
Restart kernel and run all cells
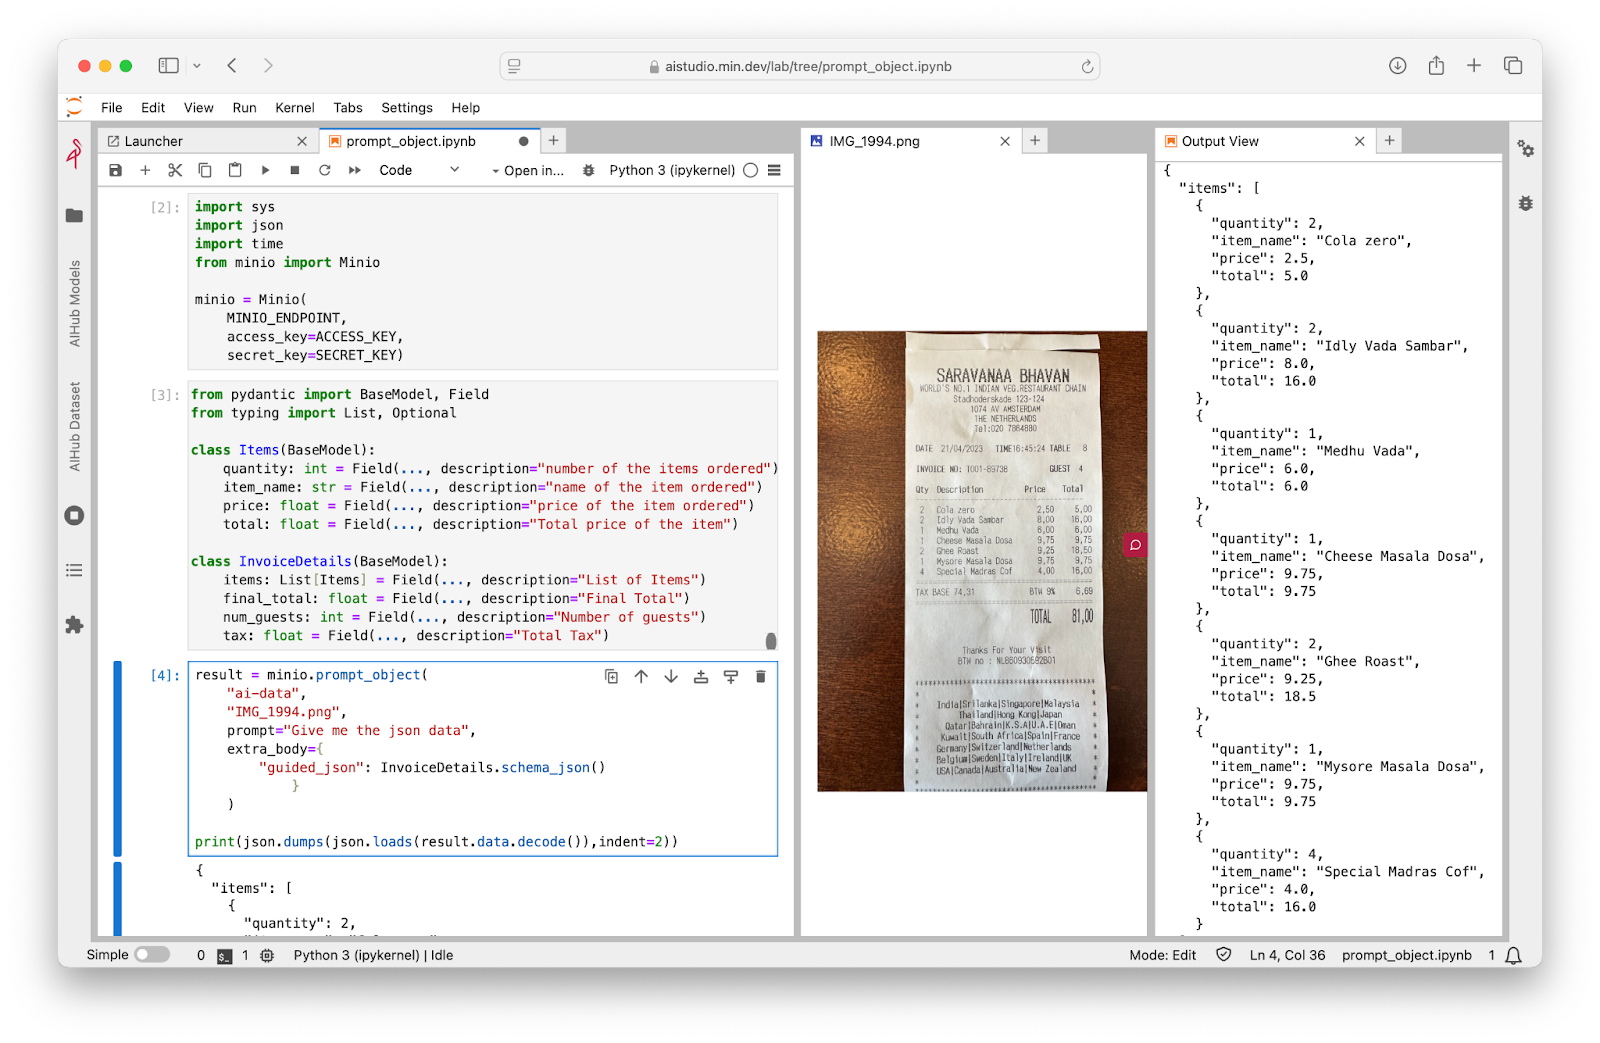point(355,170)
